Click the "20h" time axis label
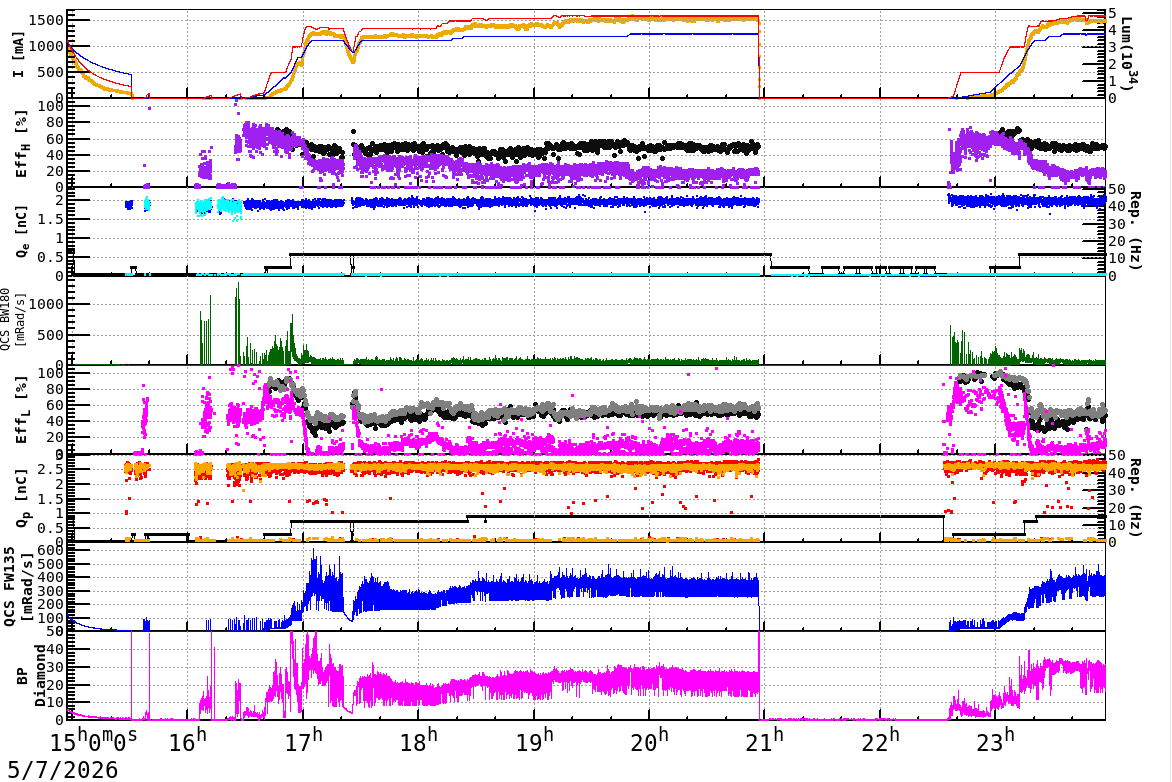Screen dimensions: 1172x782 [650, 740]
